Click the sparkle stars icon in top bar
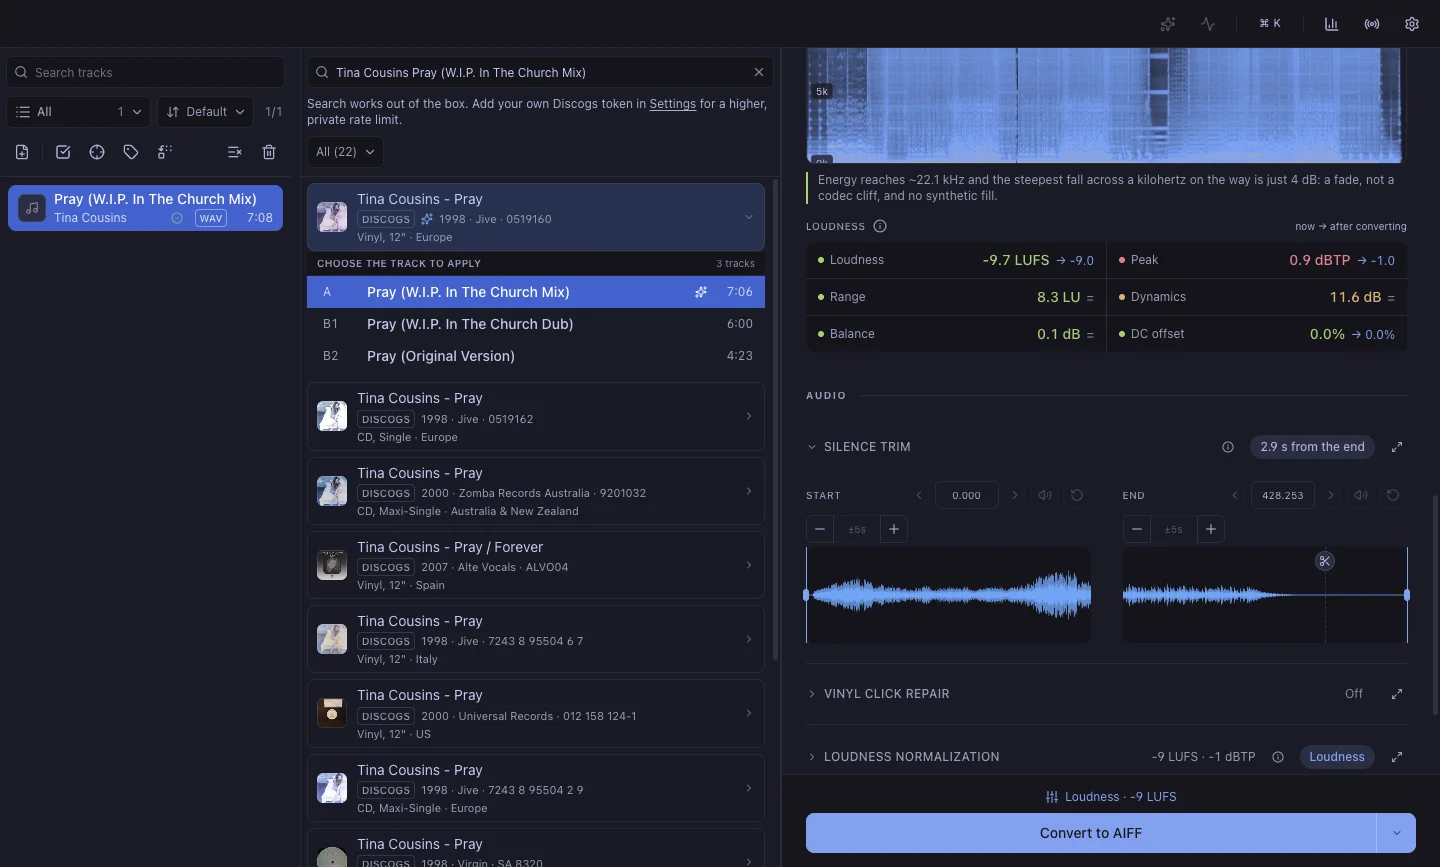This screenshot has height=867, width=1440. point(1167,24)
